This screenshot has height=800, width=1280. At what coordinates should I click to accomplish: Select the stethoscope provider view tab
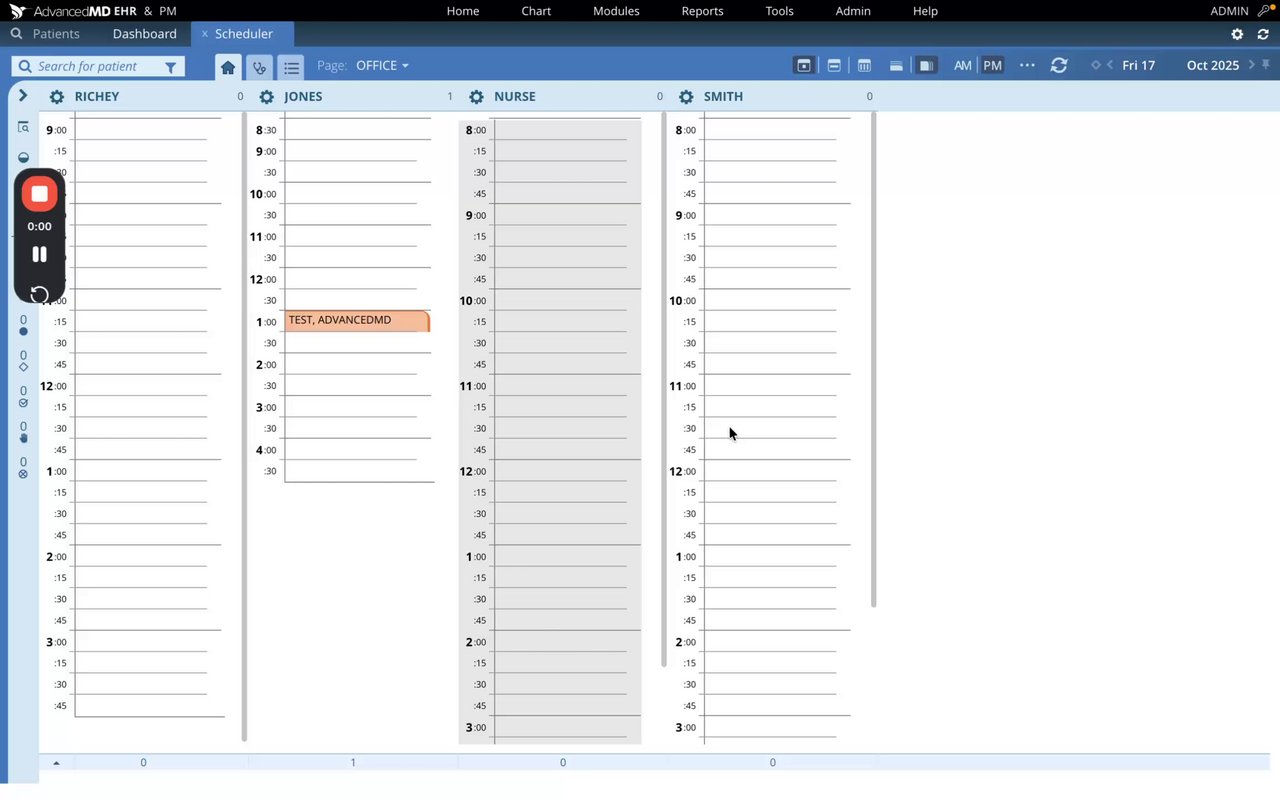coord(259,67)
